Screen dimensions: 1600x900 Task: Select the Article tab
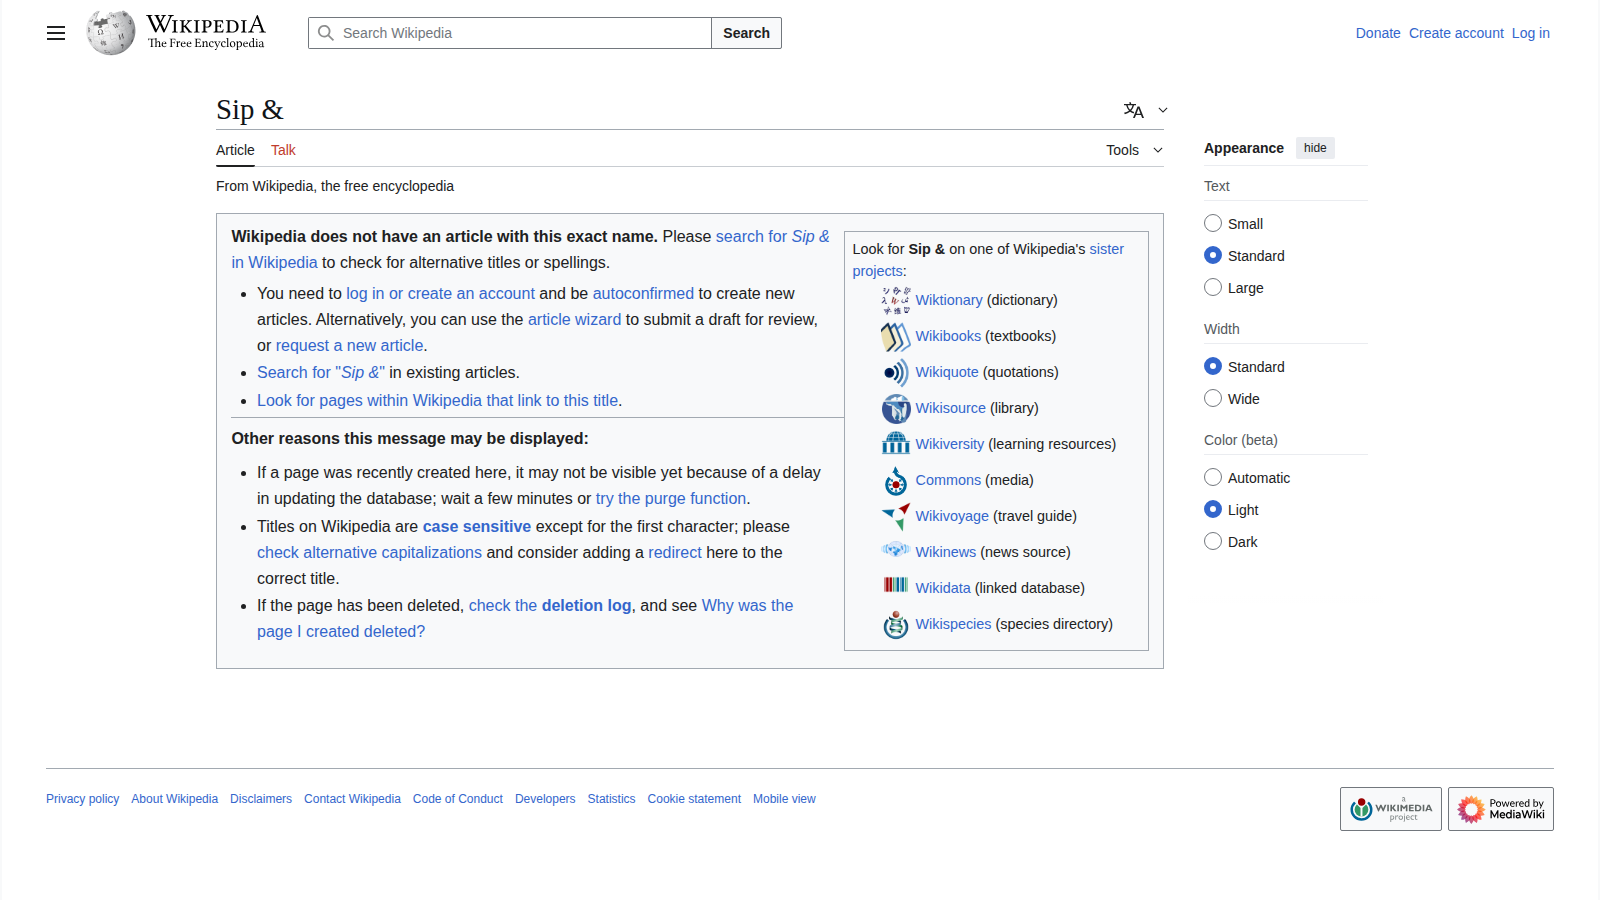tap(235, 150)
